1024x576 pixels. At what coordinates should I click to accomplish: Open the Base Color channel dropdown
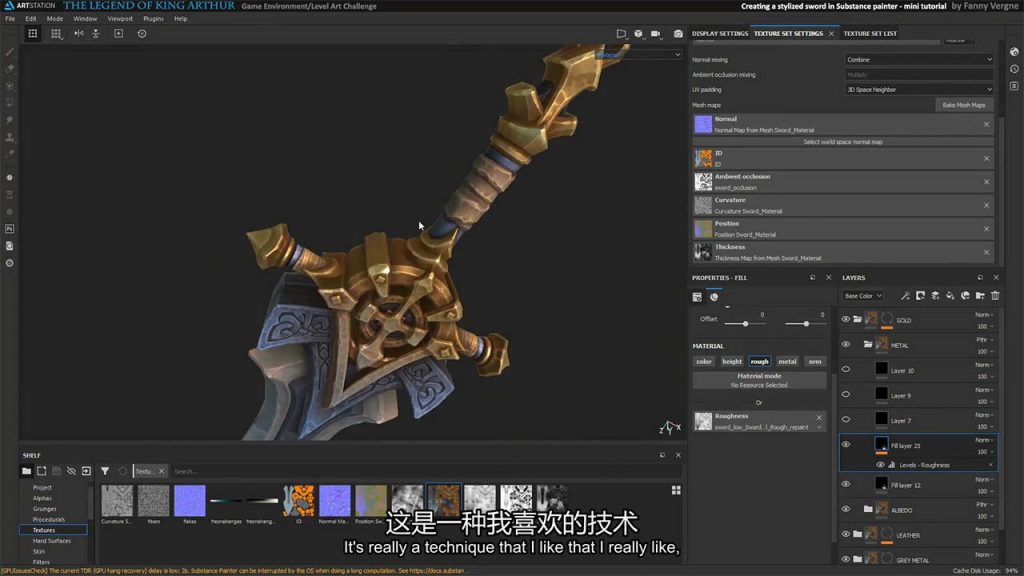(863, 296)
